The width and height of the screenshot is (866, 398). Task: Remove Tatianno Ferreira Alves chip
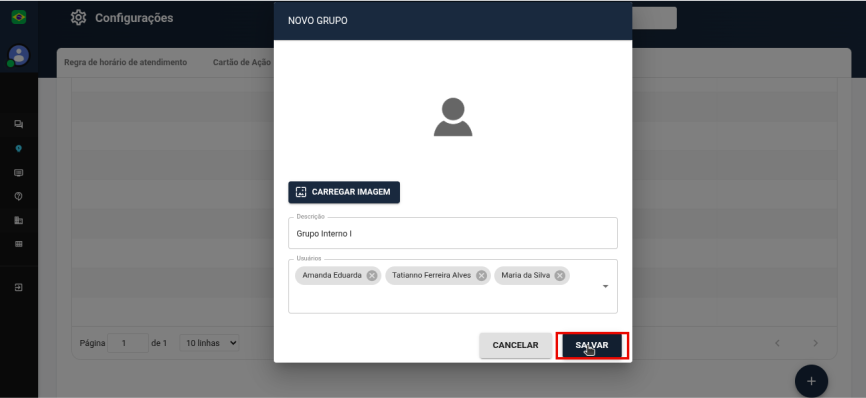point(481,275)
